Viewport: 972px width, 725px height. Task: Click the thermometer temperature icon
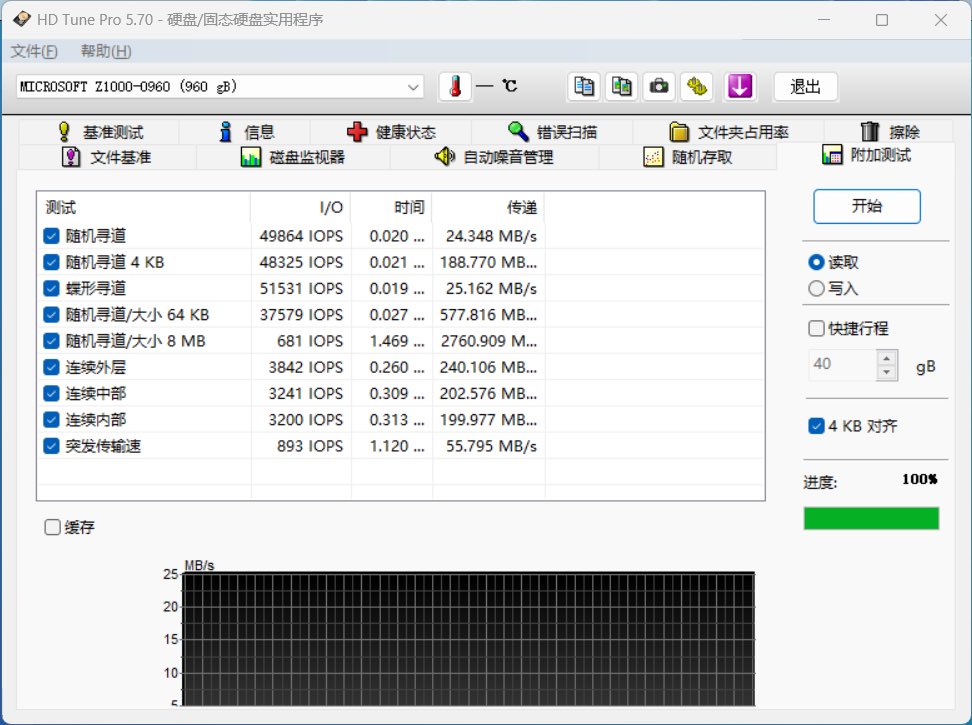pos(454,87)
